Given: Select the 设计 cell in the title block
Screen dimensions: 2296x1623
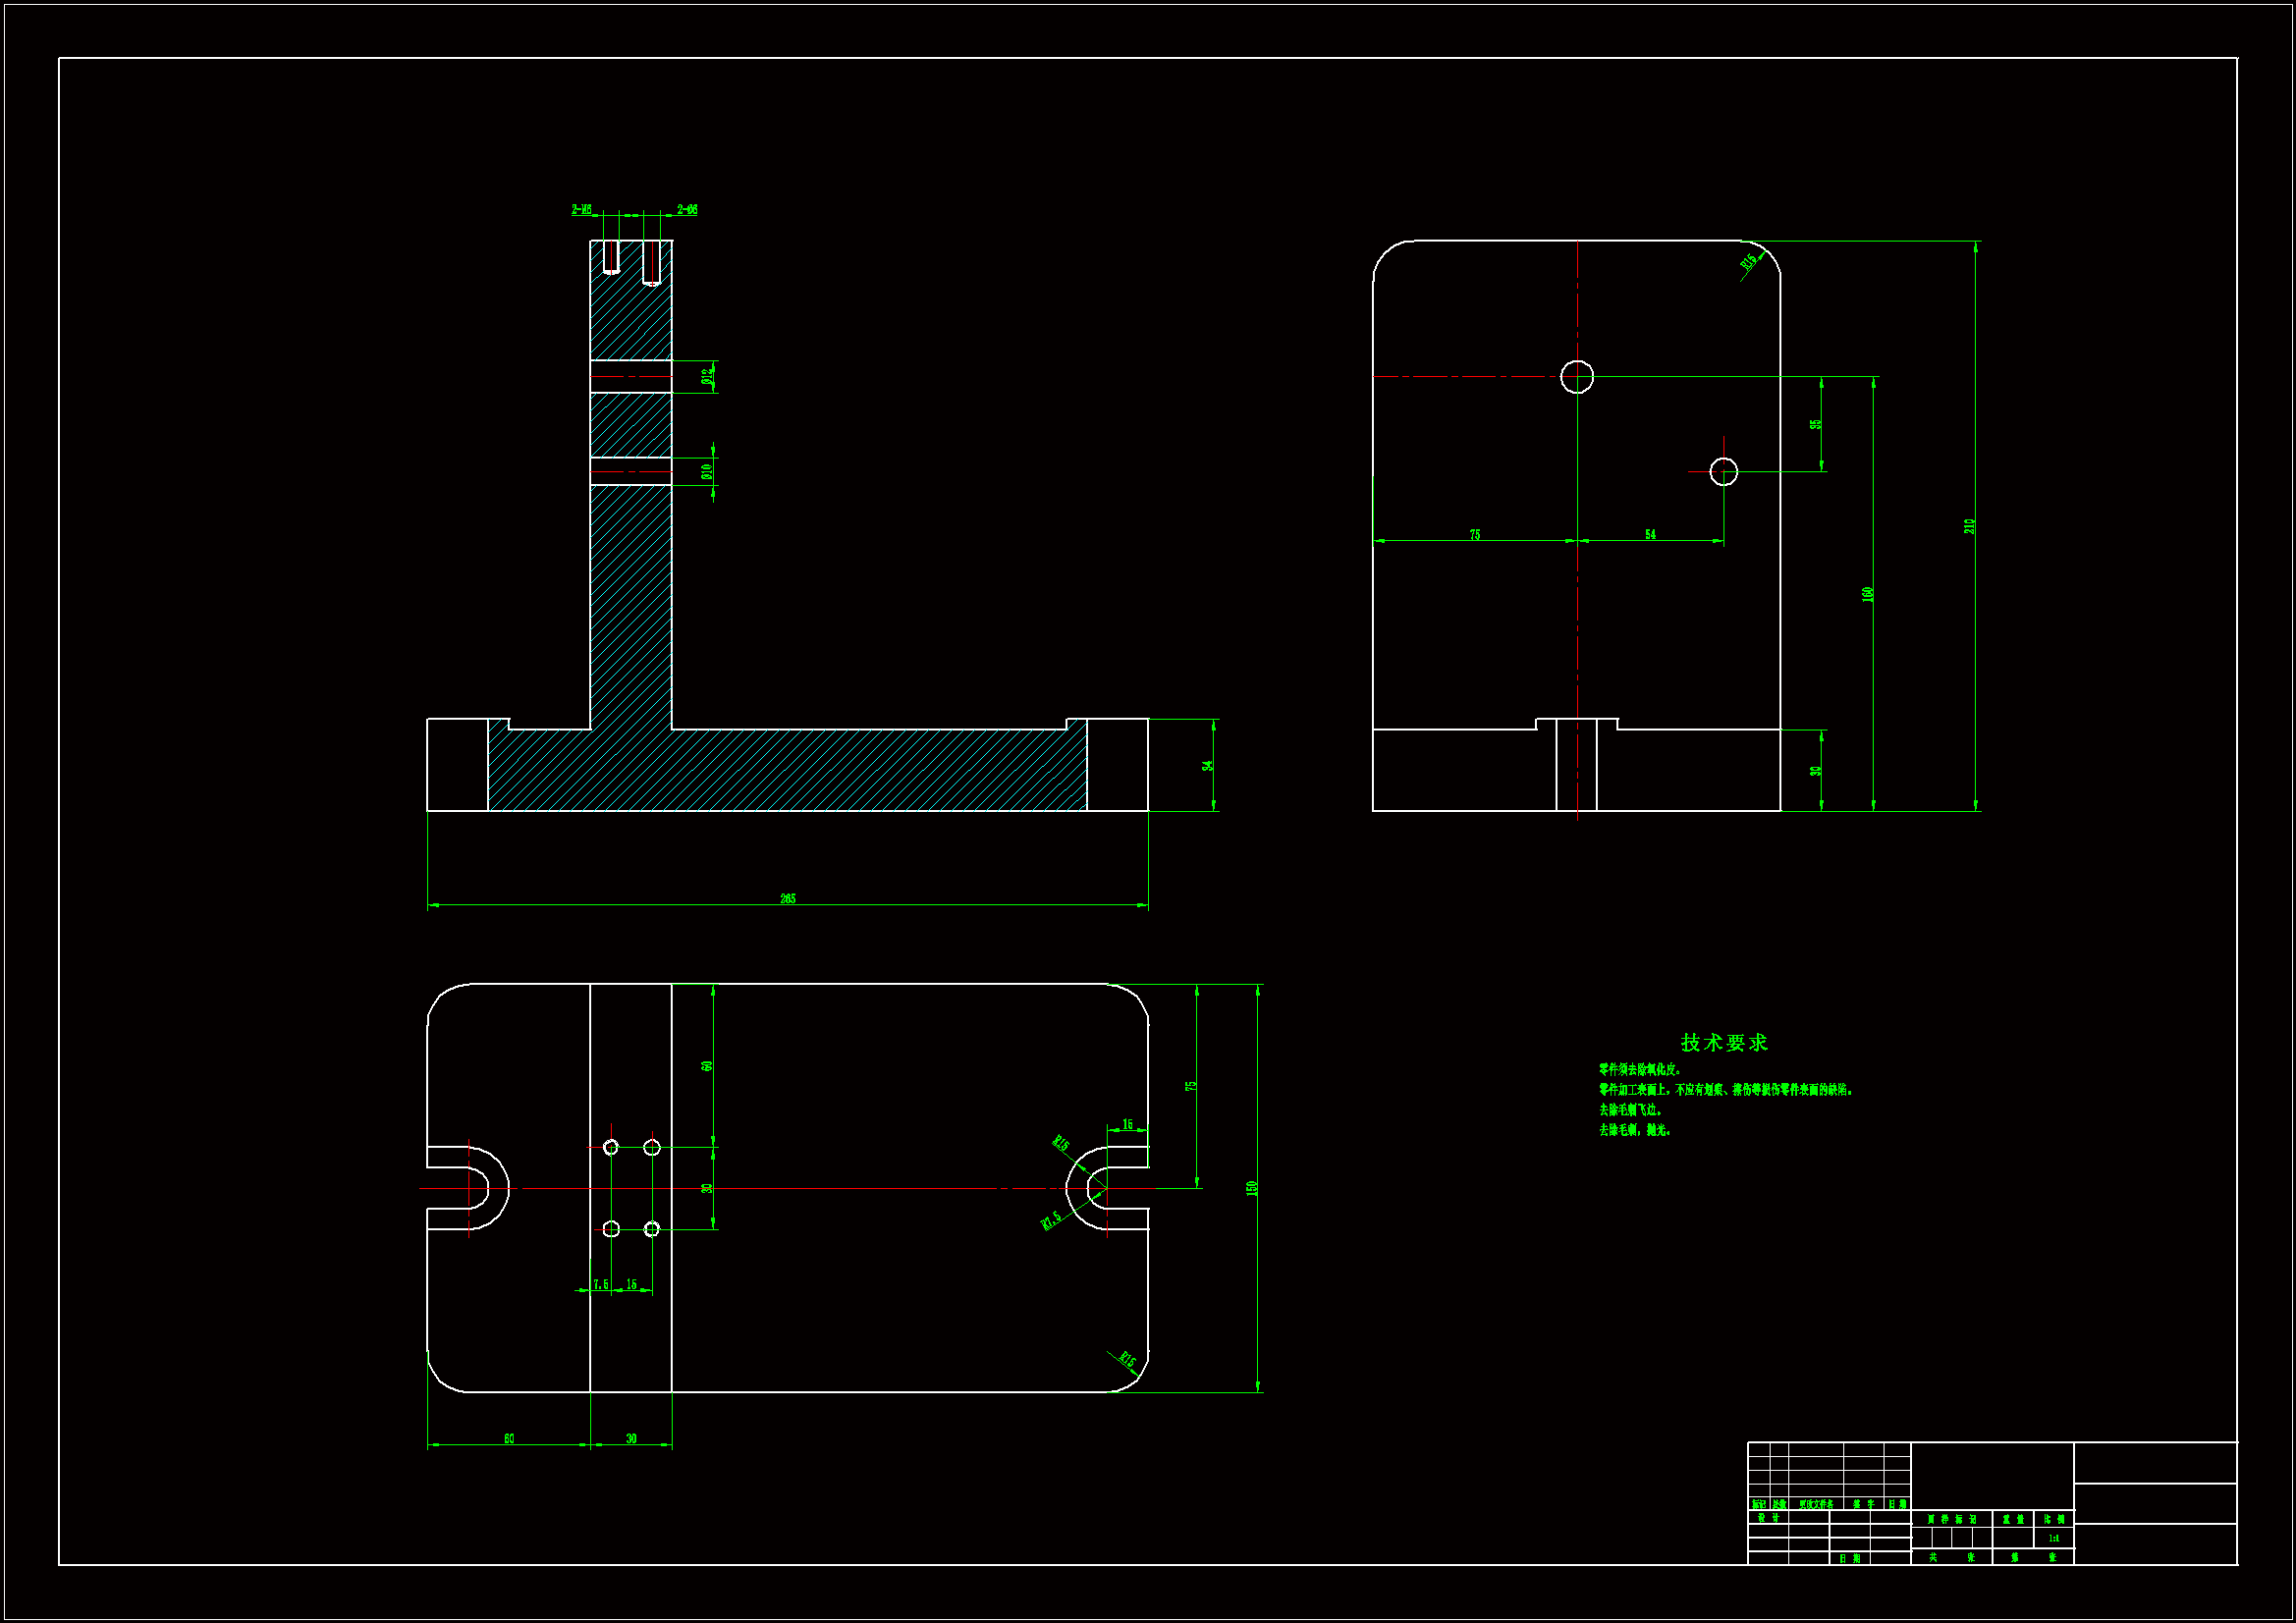Looking at the screenshot, I should [x=1767, y=1518].
